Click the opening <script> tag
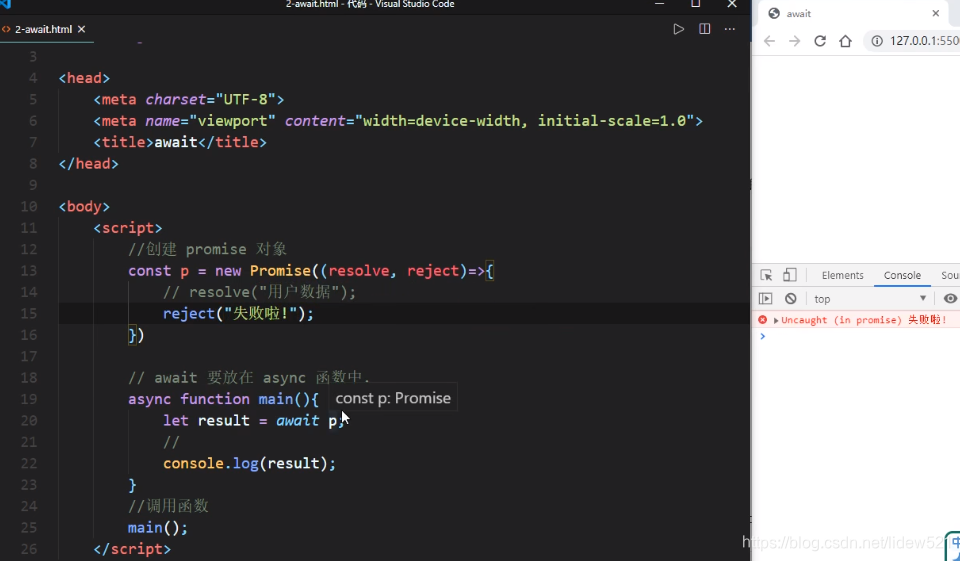The width and height of the screenshot is (960, 561). (128, 228)
